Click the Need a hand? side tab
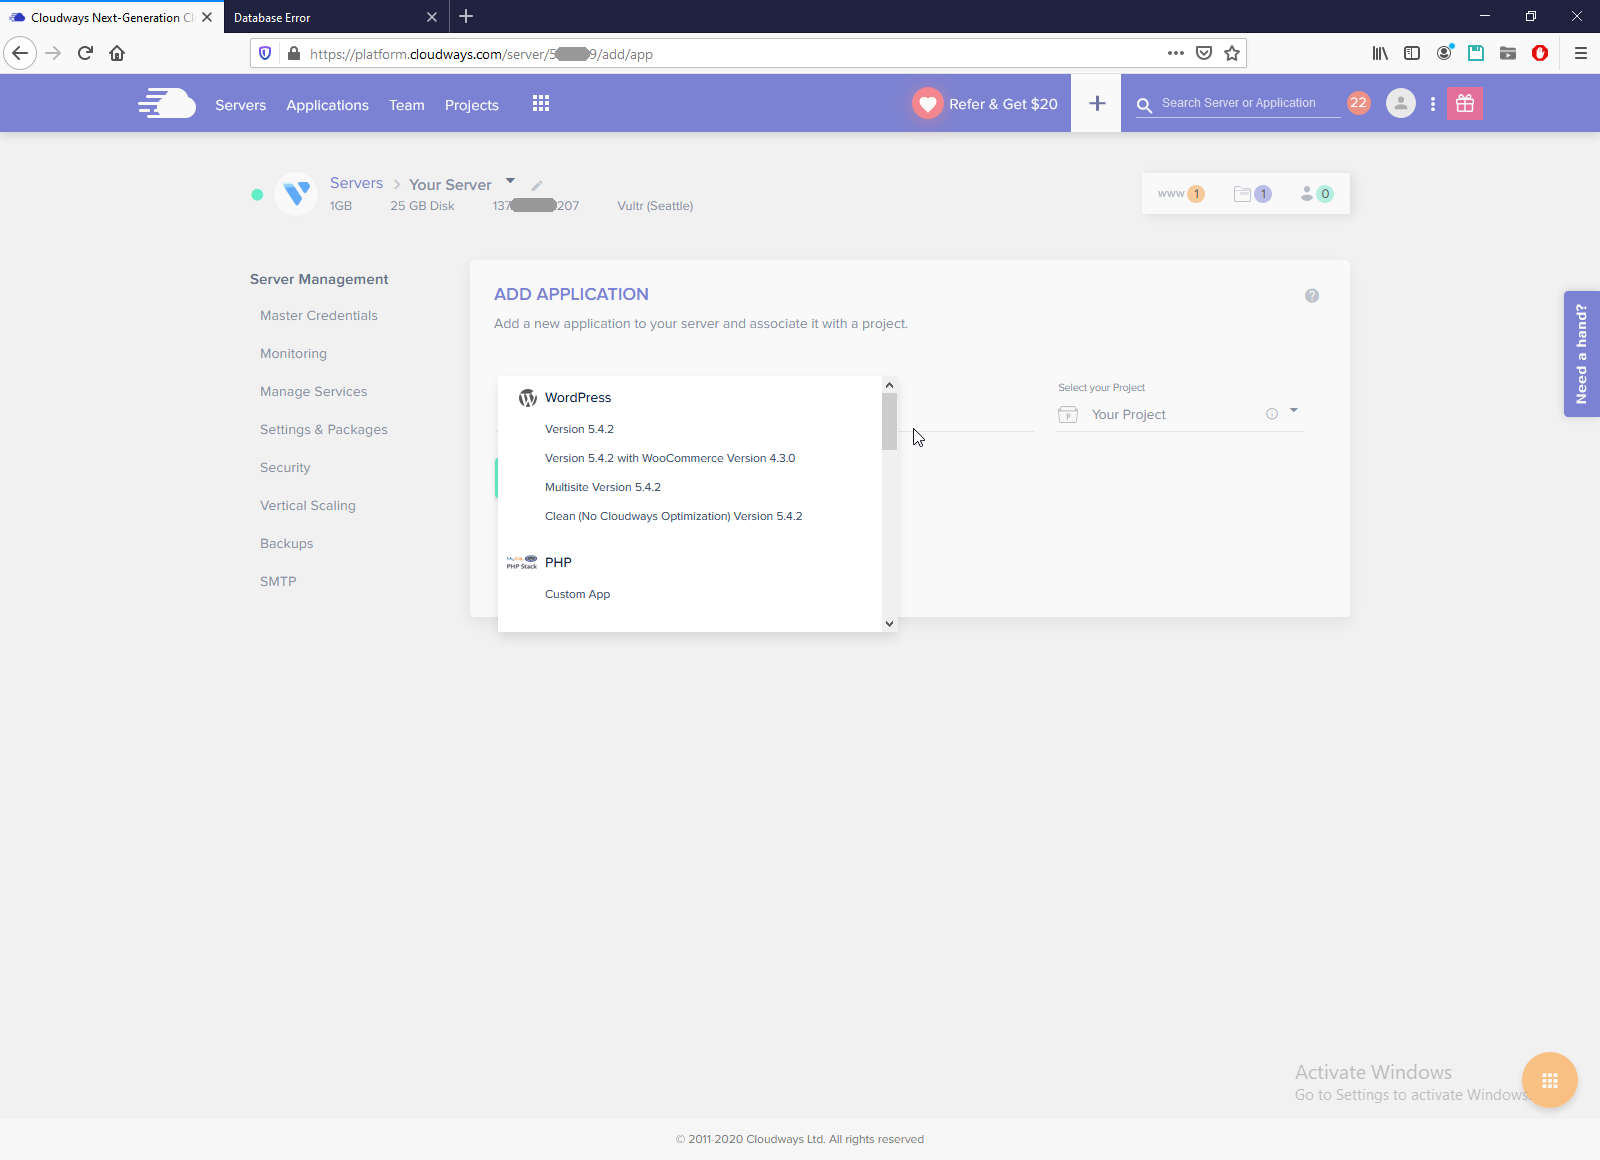The image size is (1600, 1160). [1581, 353]
